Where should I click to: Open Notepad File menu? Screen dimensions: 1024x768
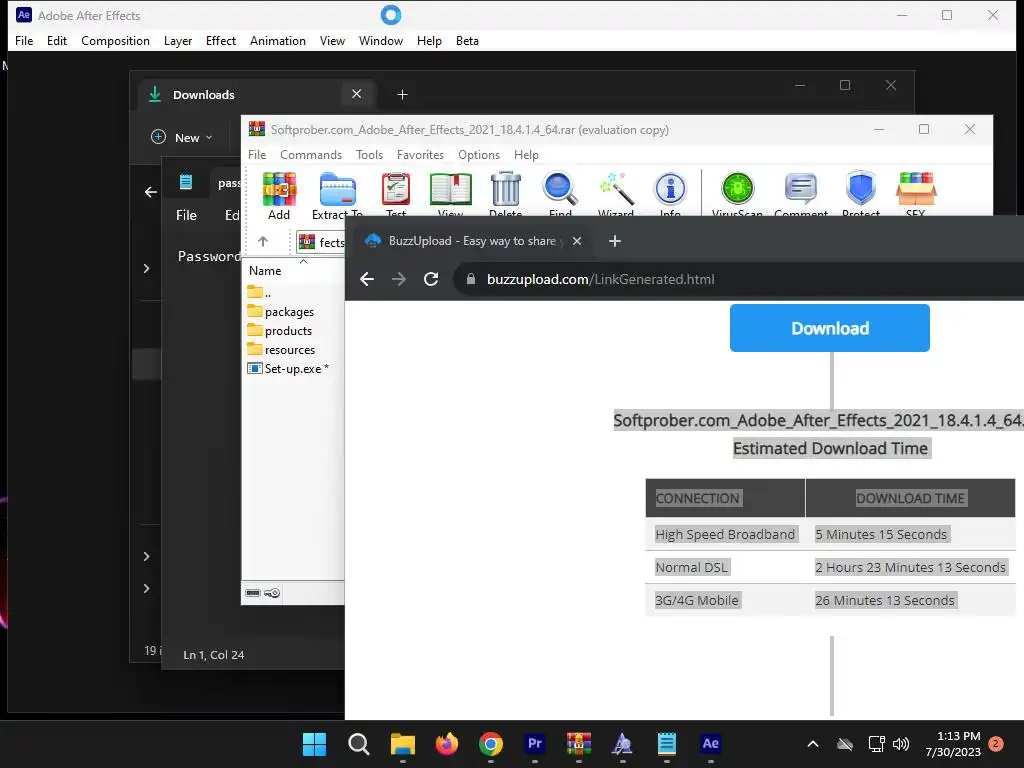click(x=186, y=215)
